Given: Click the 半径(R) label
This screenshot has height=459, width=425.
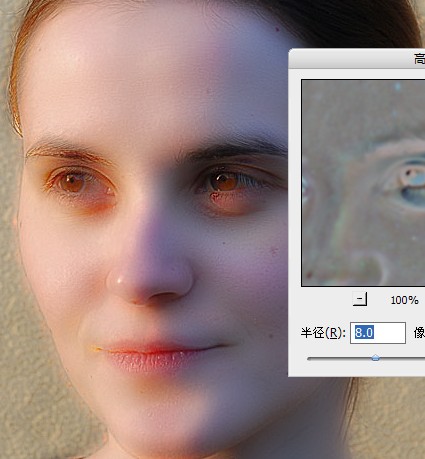Looking at the screenshot, I should pos(323,333).
